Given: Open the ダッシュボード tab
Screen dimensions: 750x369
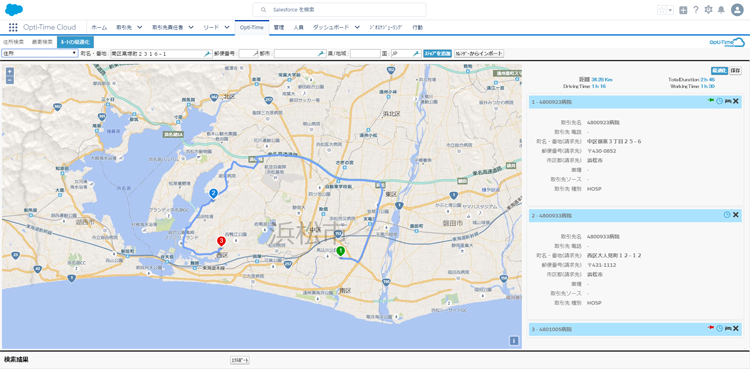Looking at the screenshot, I should point(331,27).
